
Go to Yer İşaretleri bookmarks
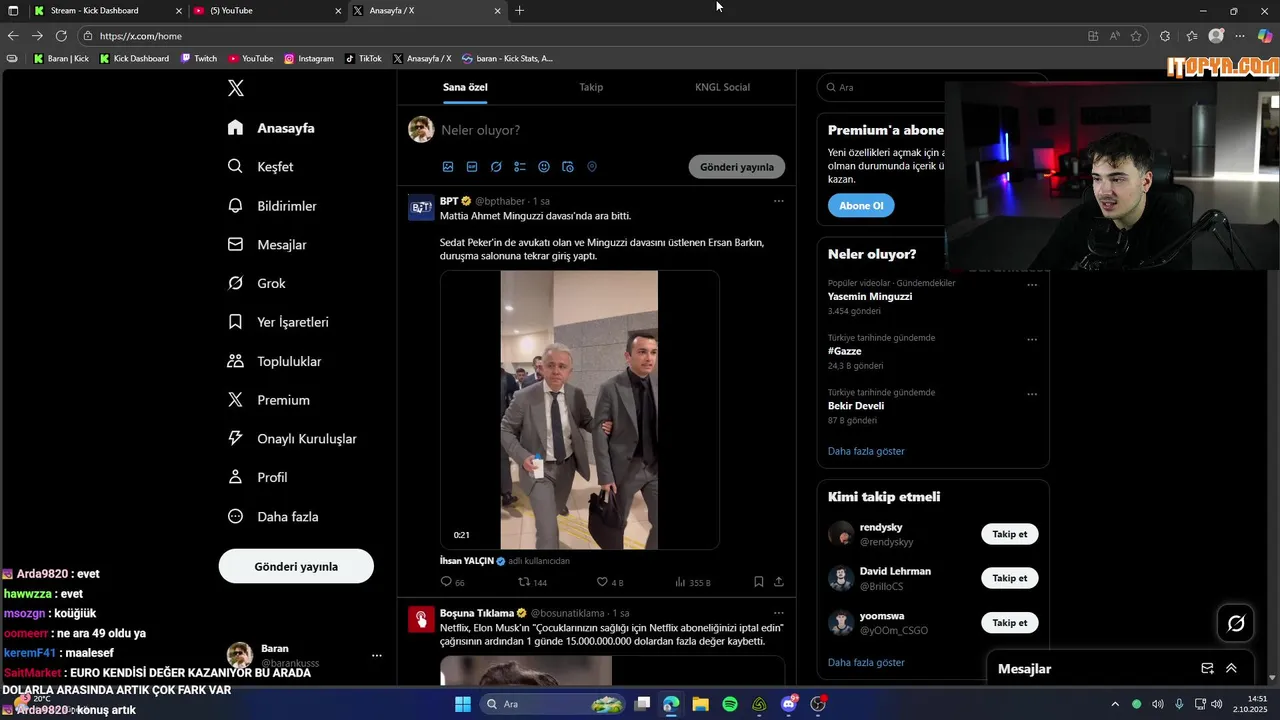[278, 322]
